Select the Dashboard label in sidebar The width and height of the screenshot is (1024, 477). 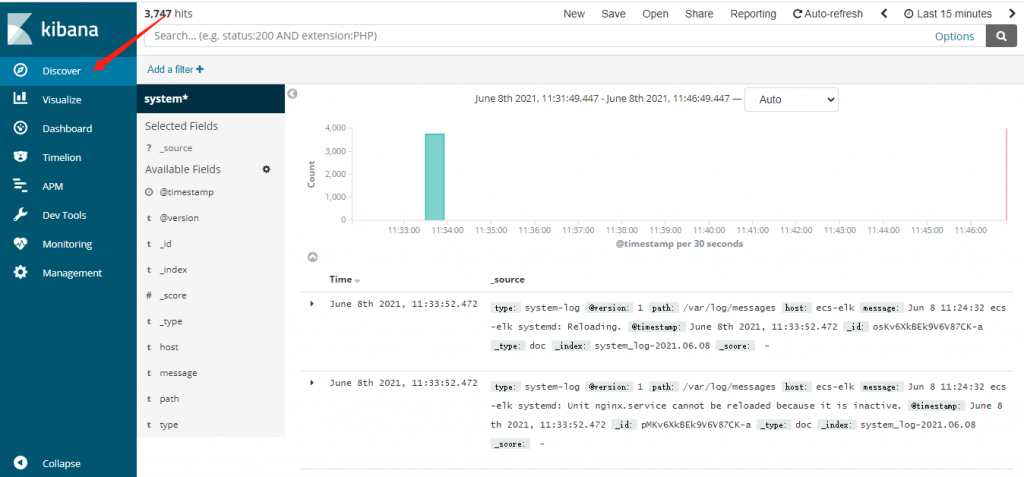[67, 129]
